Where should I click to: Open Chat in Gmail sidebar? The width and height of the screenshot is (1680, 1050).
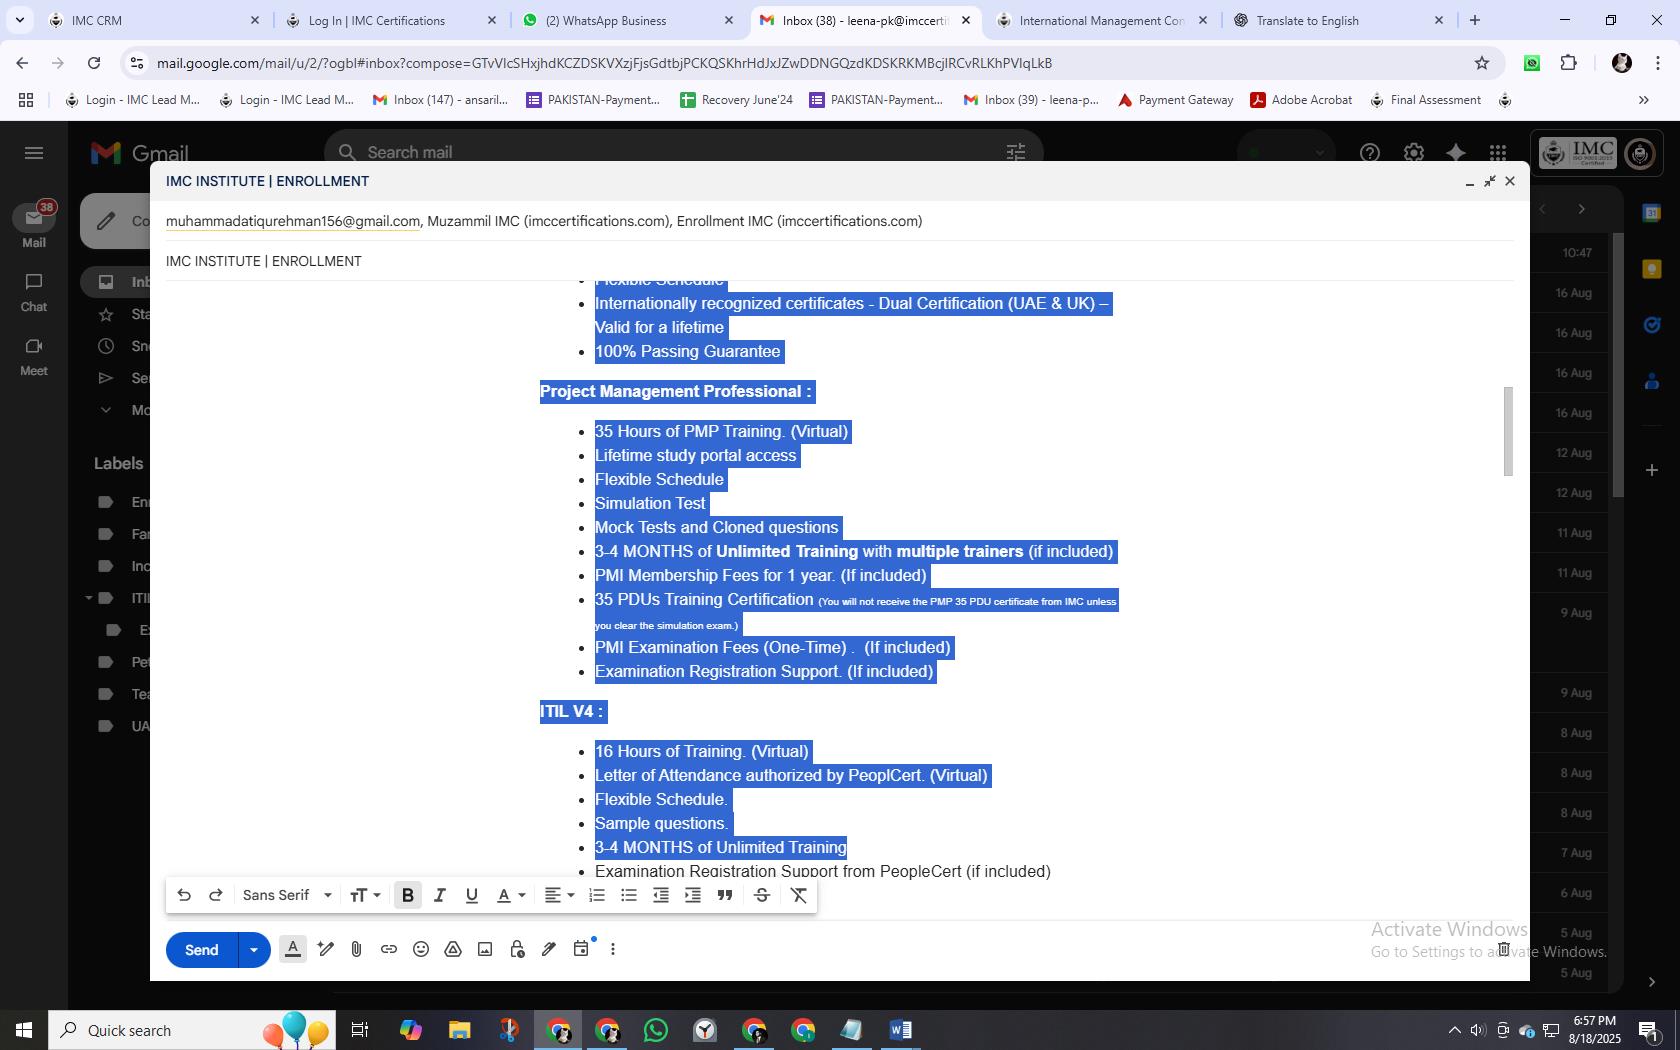tap(34, 292)
